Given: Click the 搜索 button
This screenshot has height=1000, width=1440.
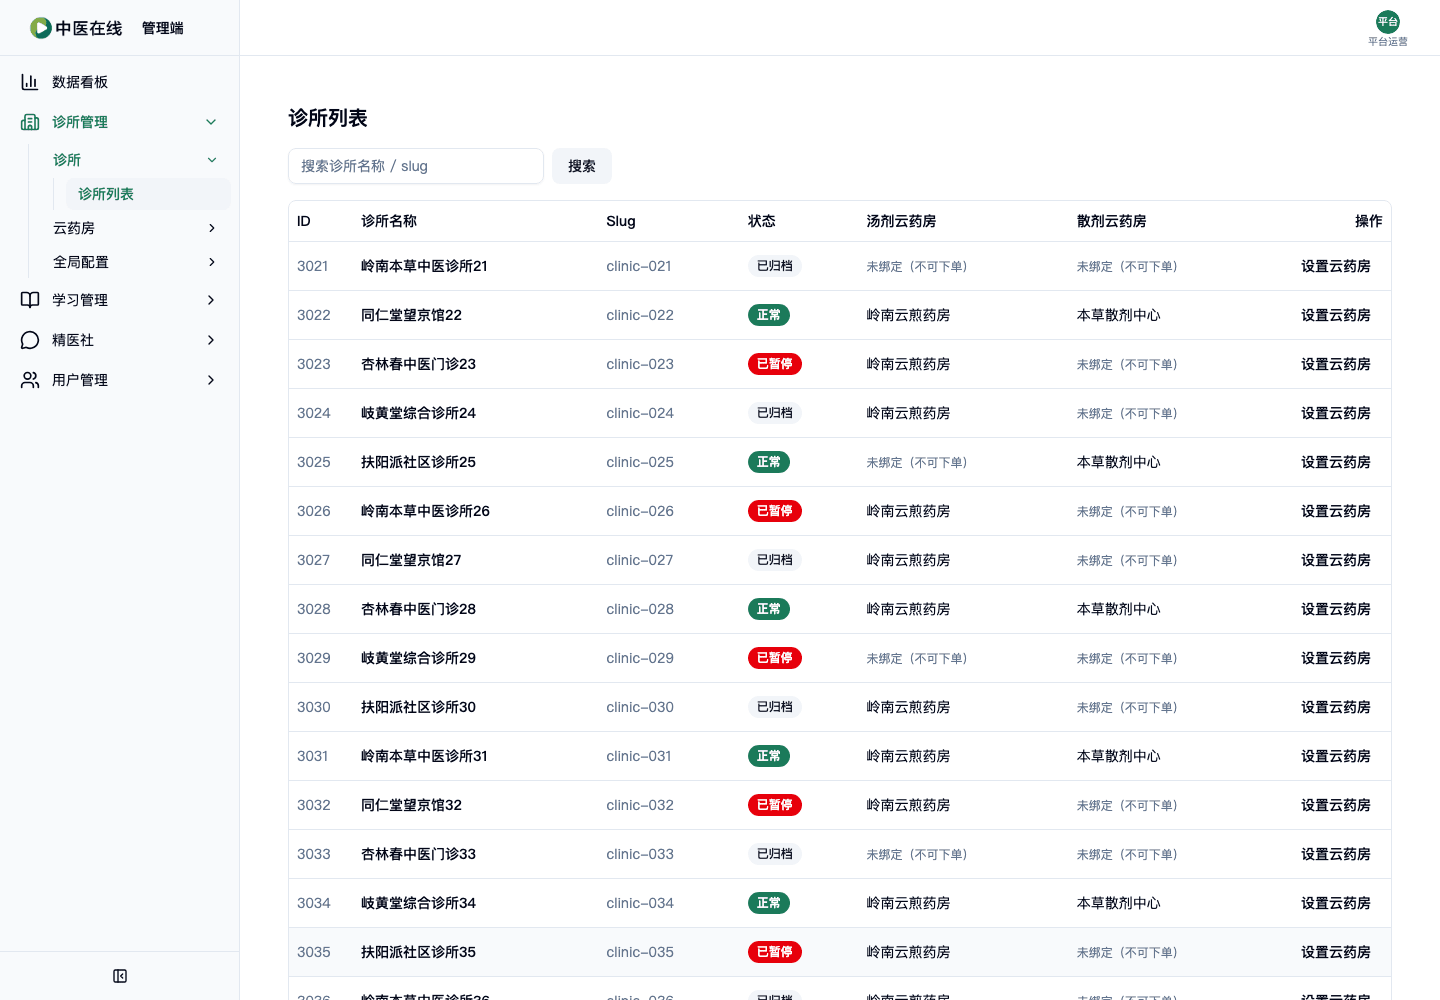Looking at the screenshot, I should pyautogui.click(x=582, y=166).
